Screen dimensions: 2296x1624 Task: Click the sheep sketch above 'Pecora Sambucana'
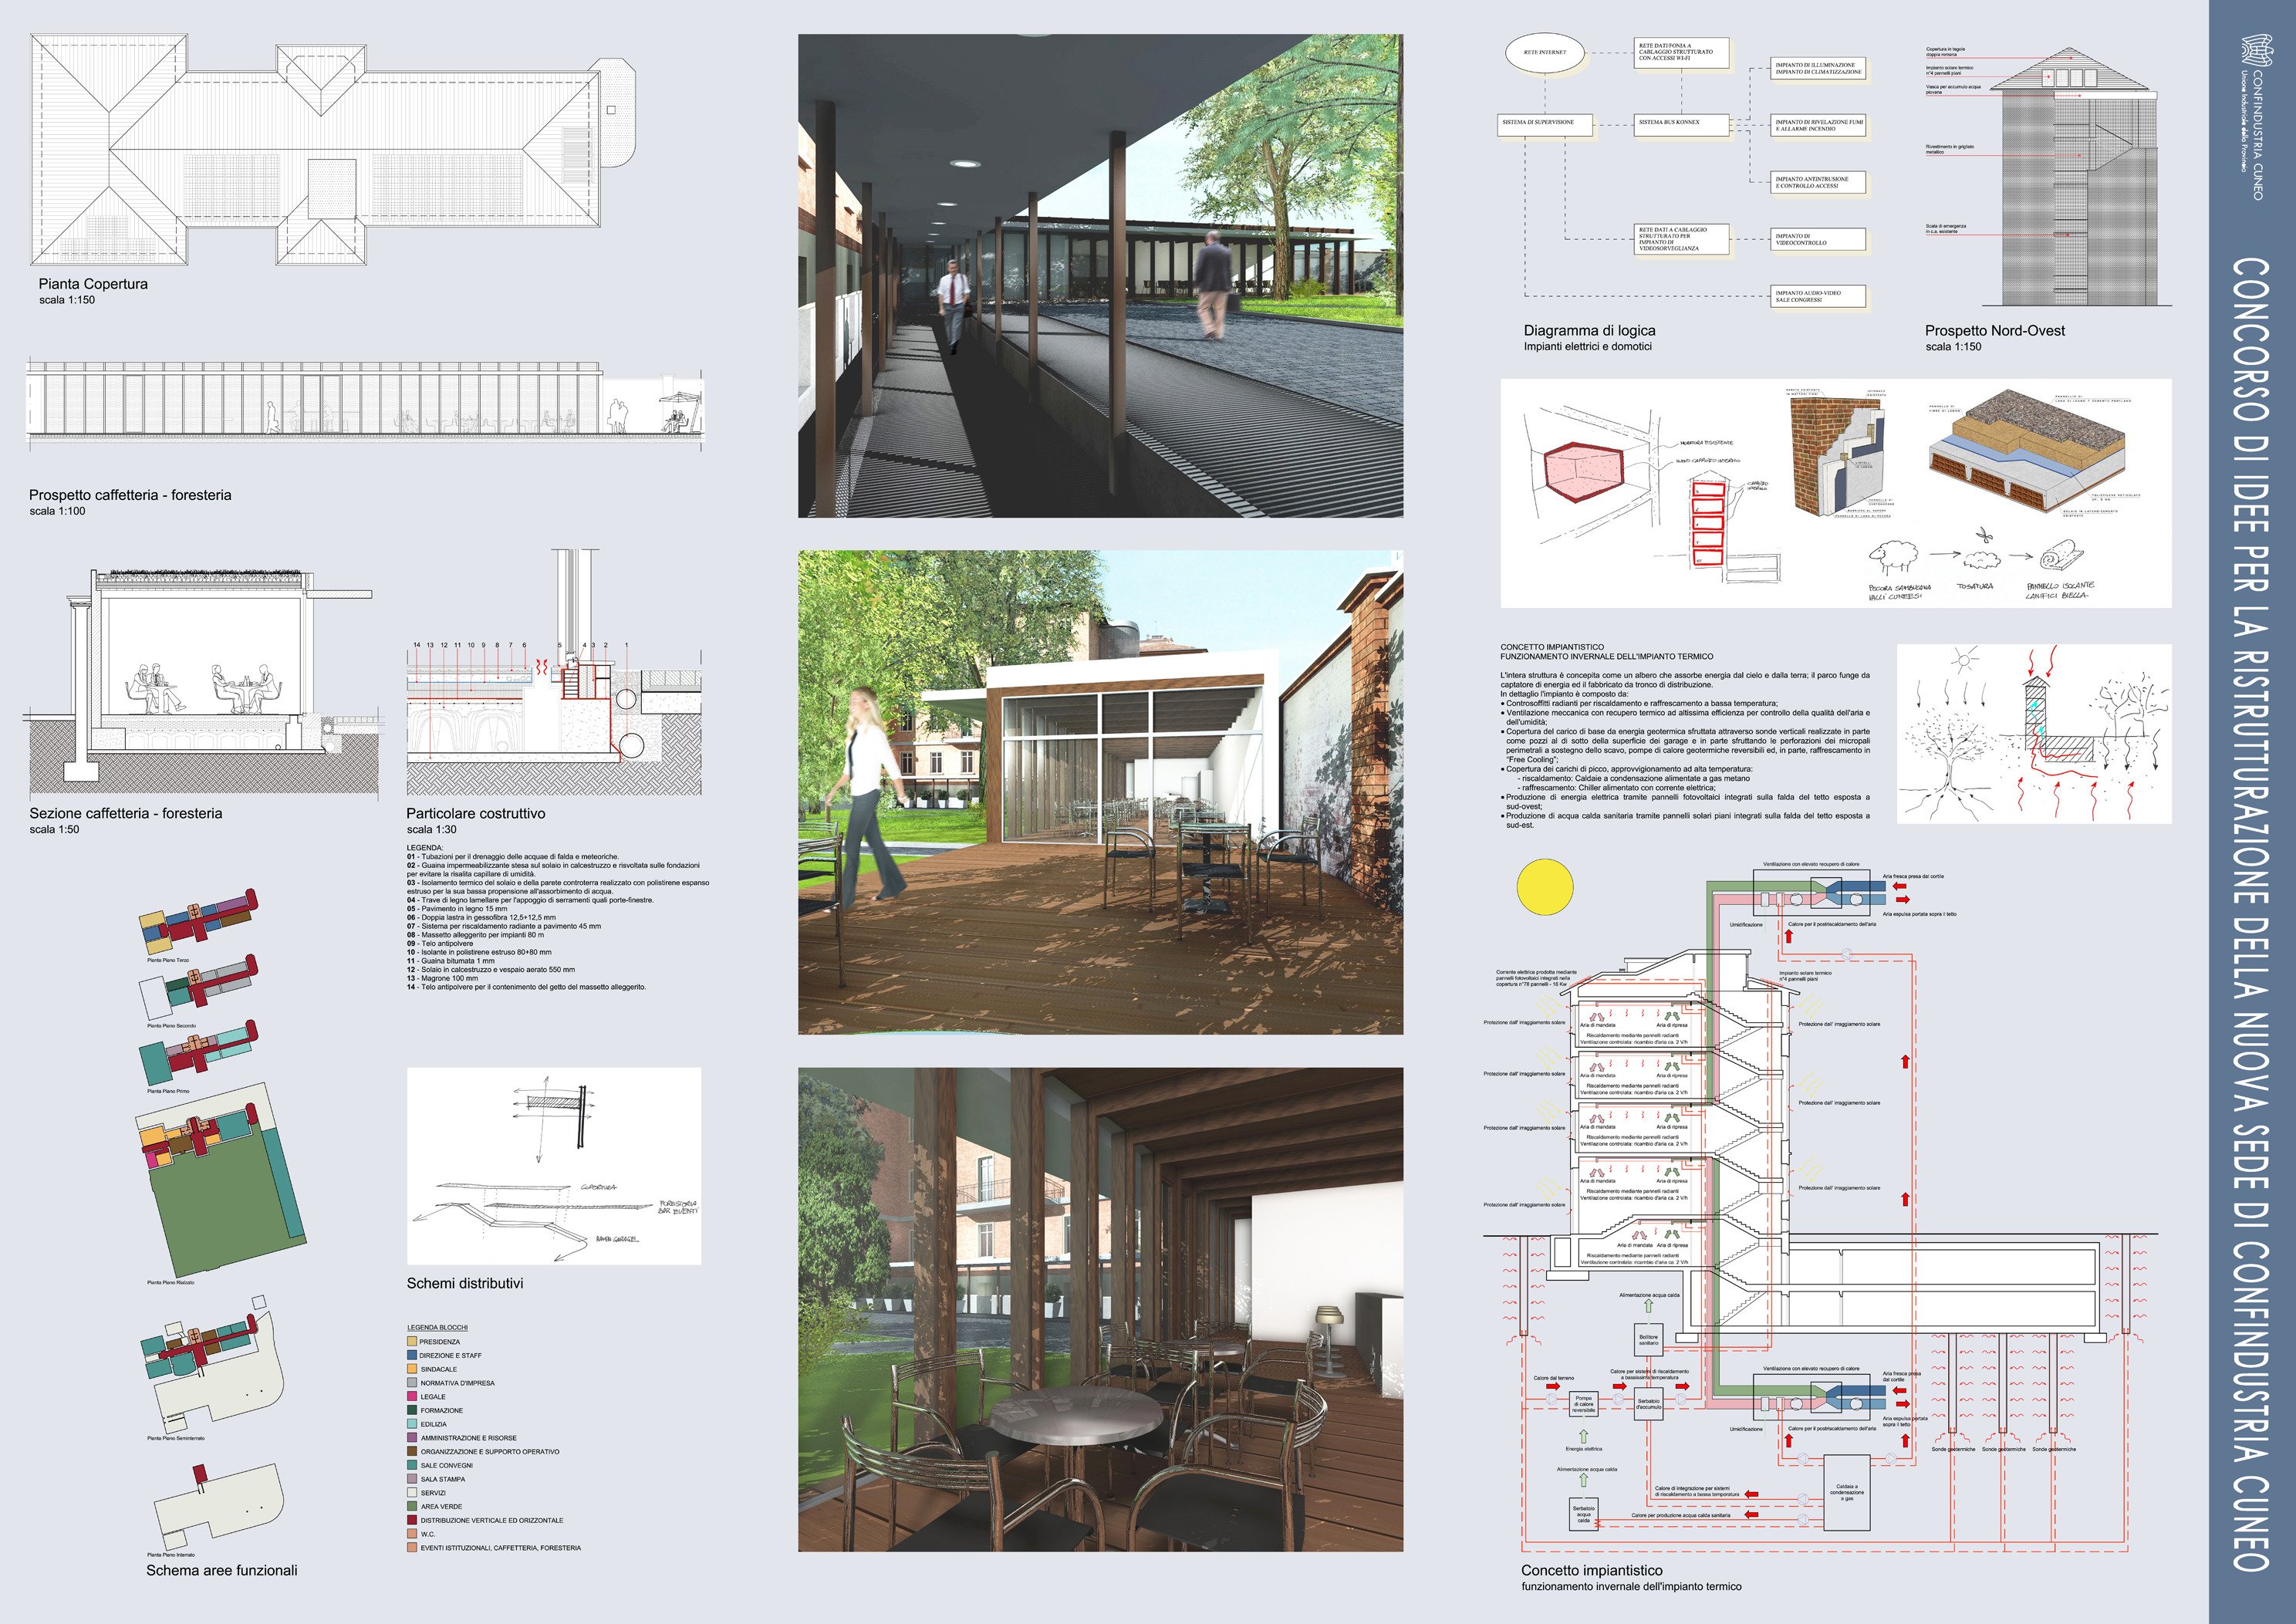[x=1893, y=556]
